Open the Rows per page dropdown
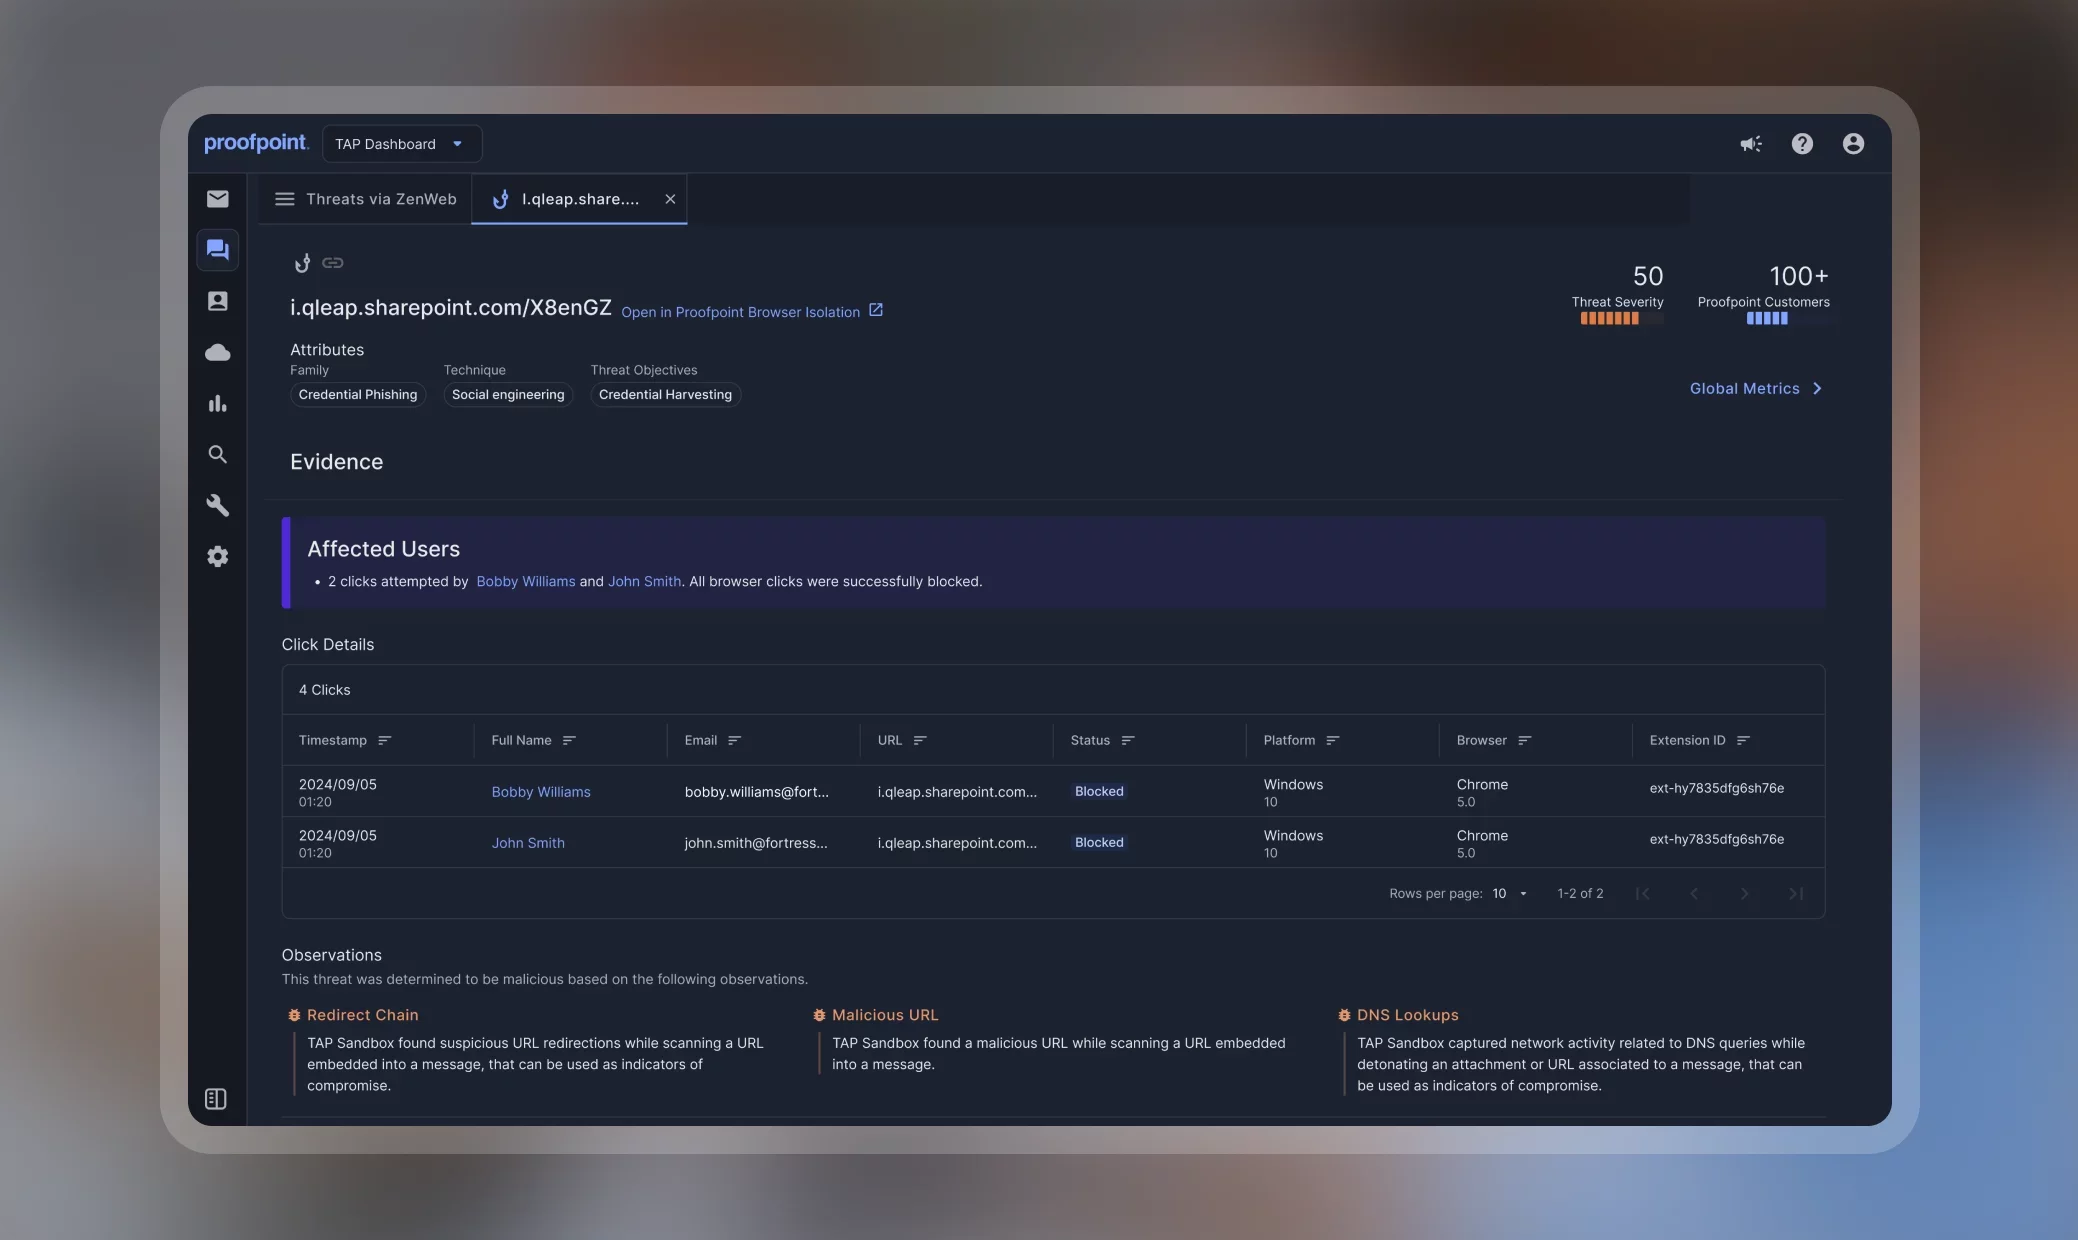This screenshot has height=1240, width=2078. (1510, 894)
